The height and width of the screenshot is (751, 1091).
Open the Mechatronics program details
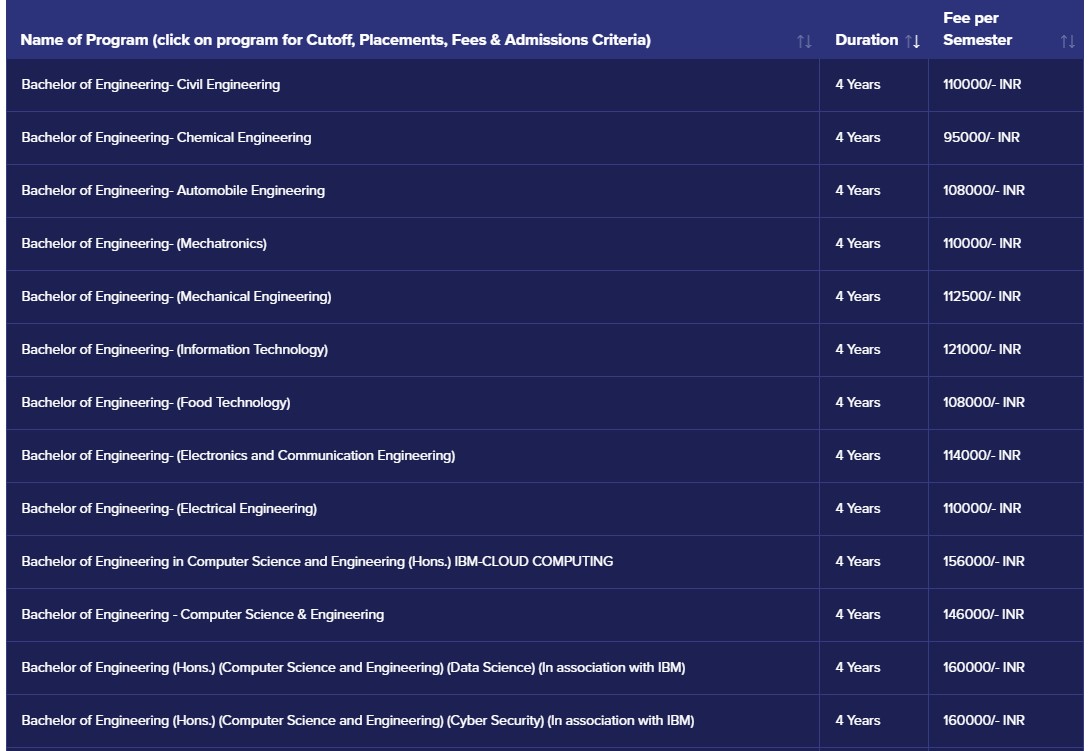click(x=144, y=244)
